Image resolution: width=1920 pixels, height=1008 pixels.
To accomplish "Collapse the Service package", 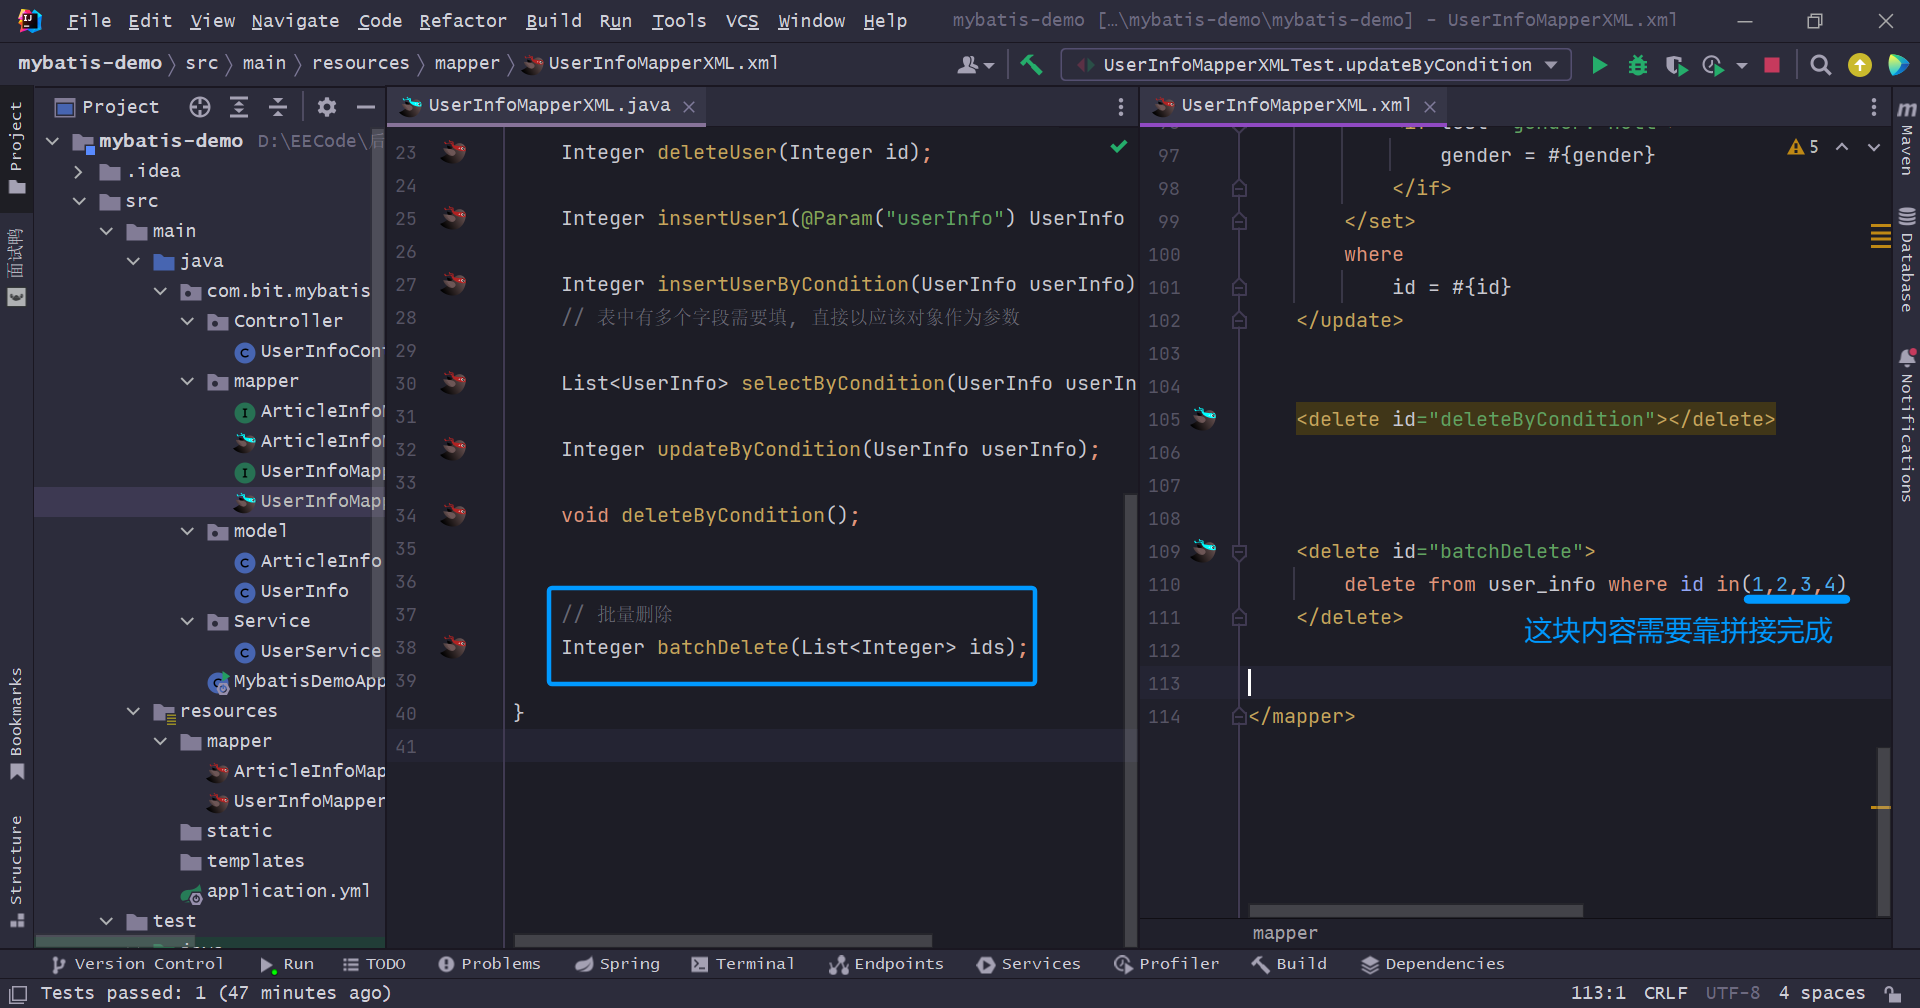I will click(x=187, y=621).
